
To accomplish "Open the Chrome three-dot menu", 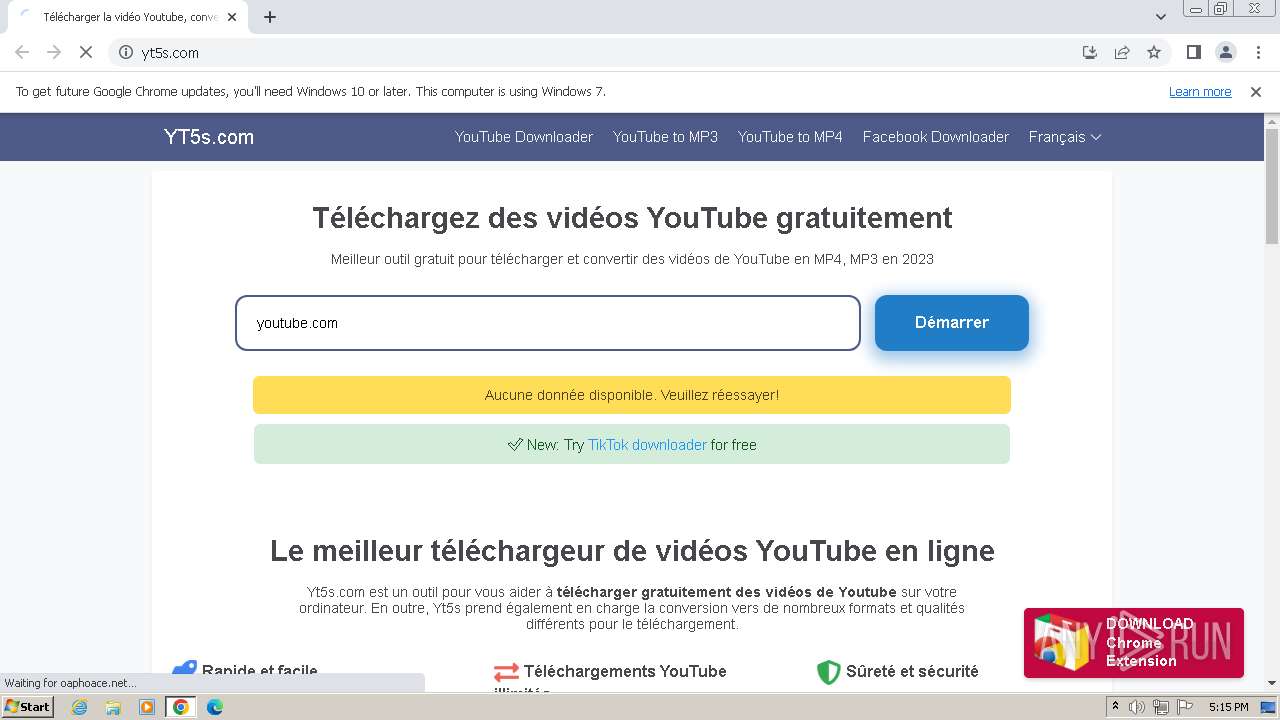I will 1257,52.
